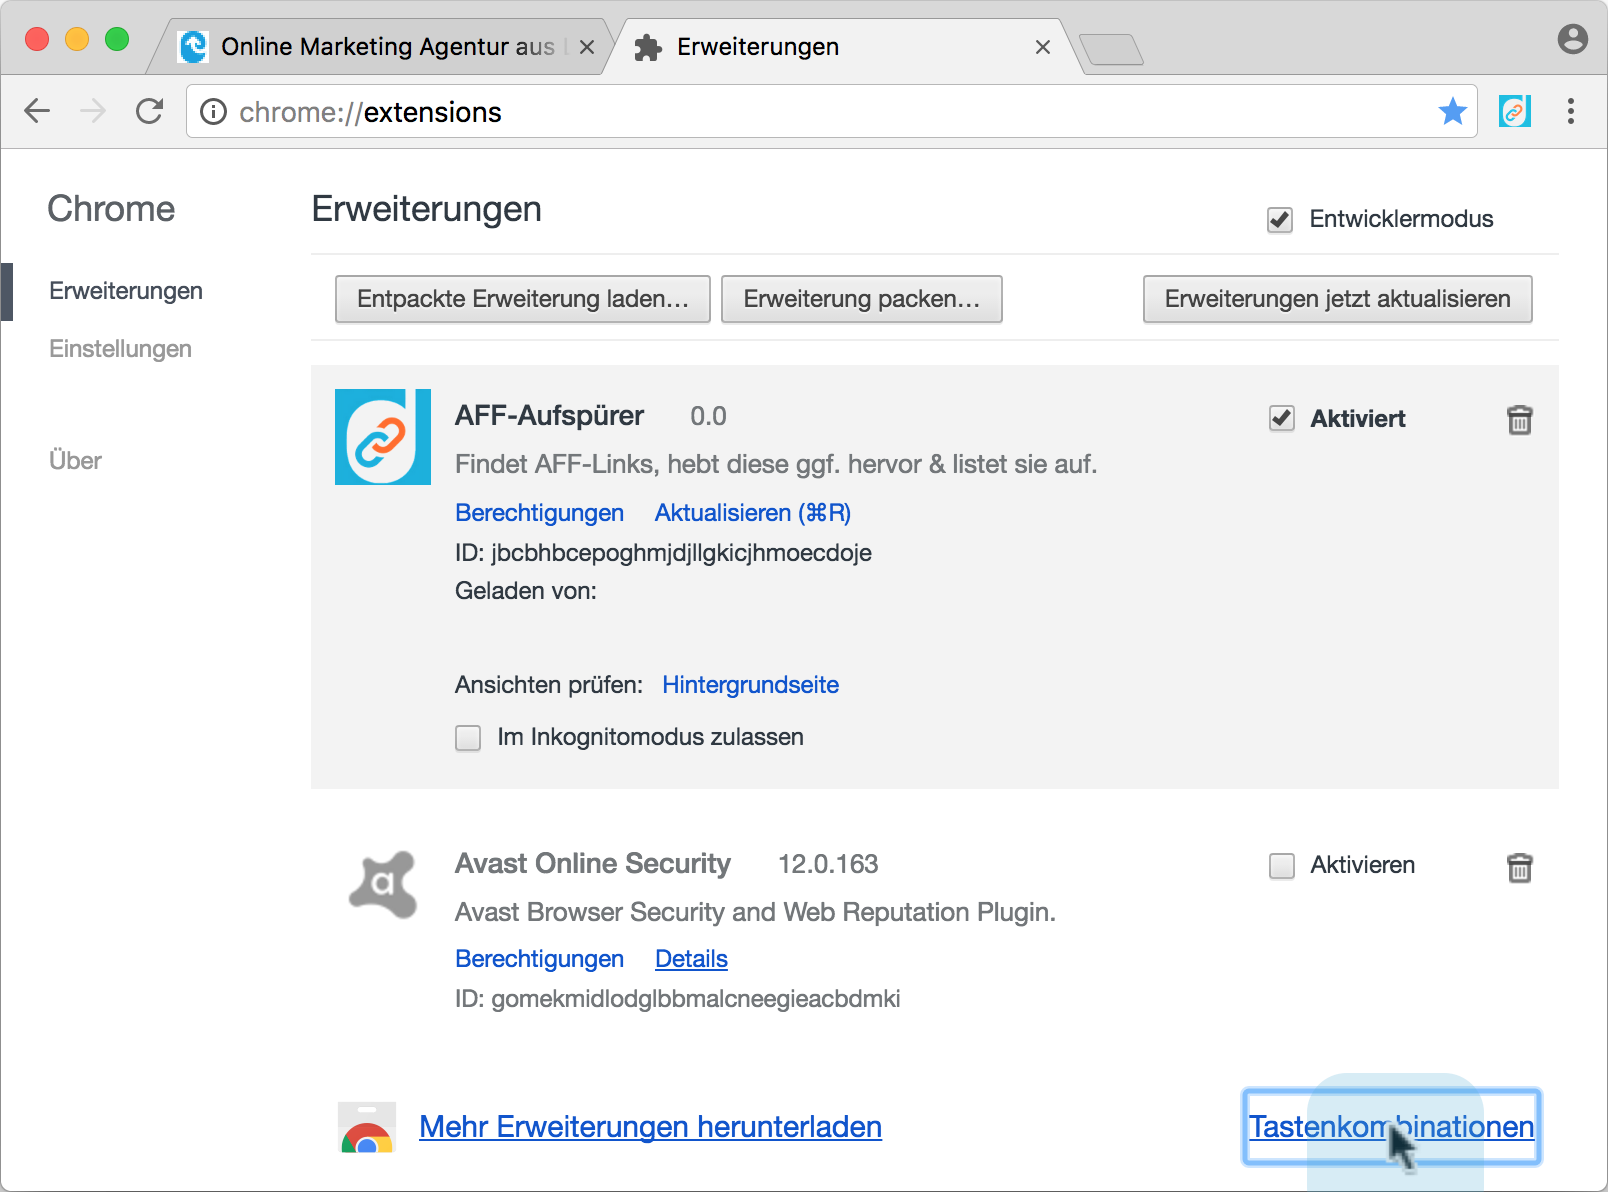The height and width of the screenshot is (1192, 1608).
Task: Disable the Entwicklermodus checkbox
Action: [1280, 220]
